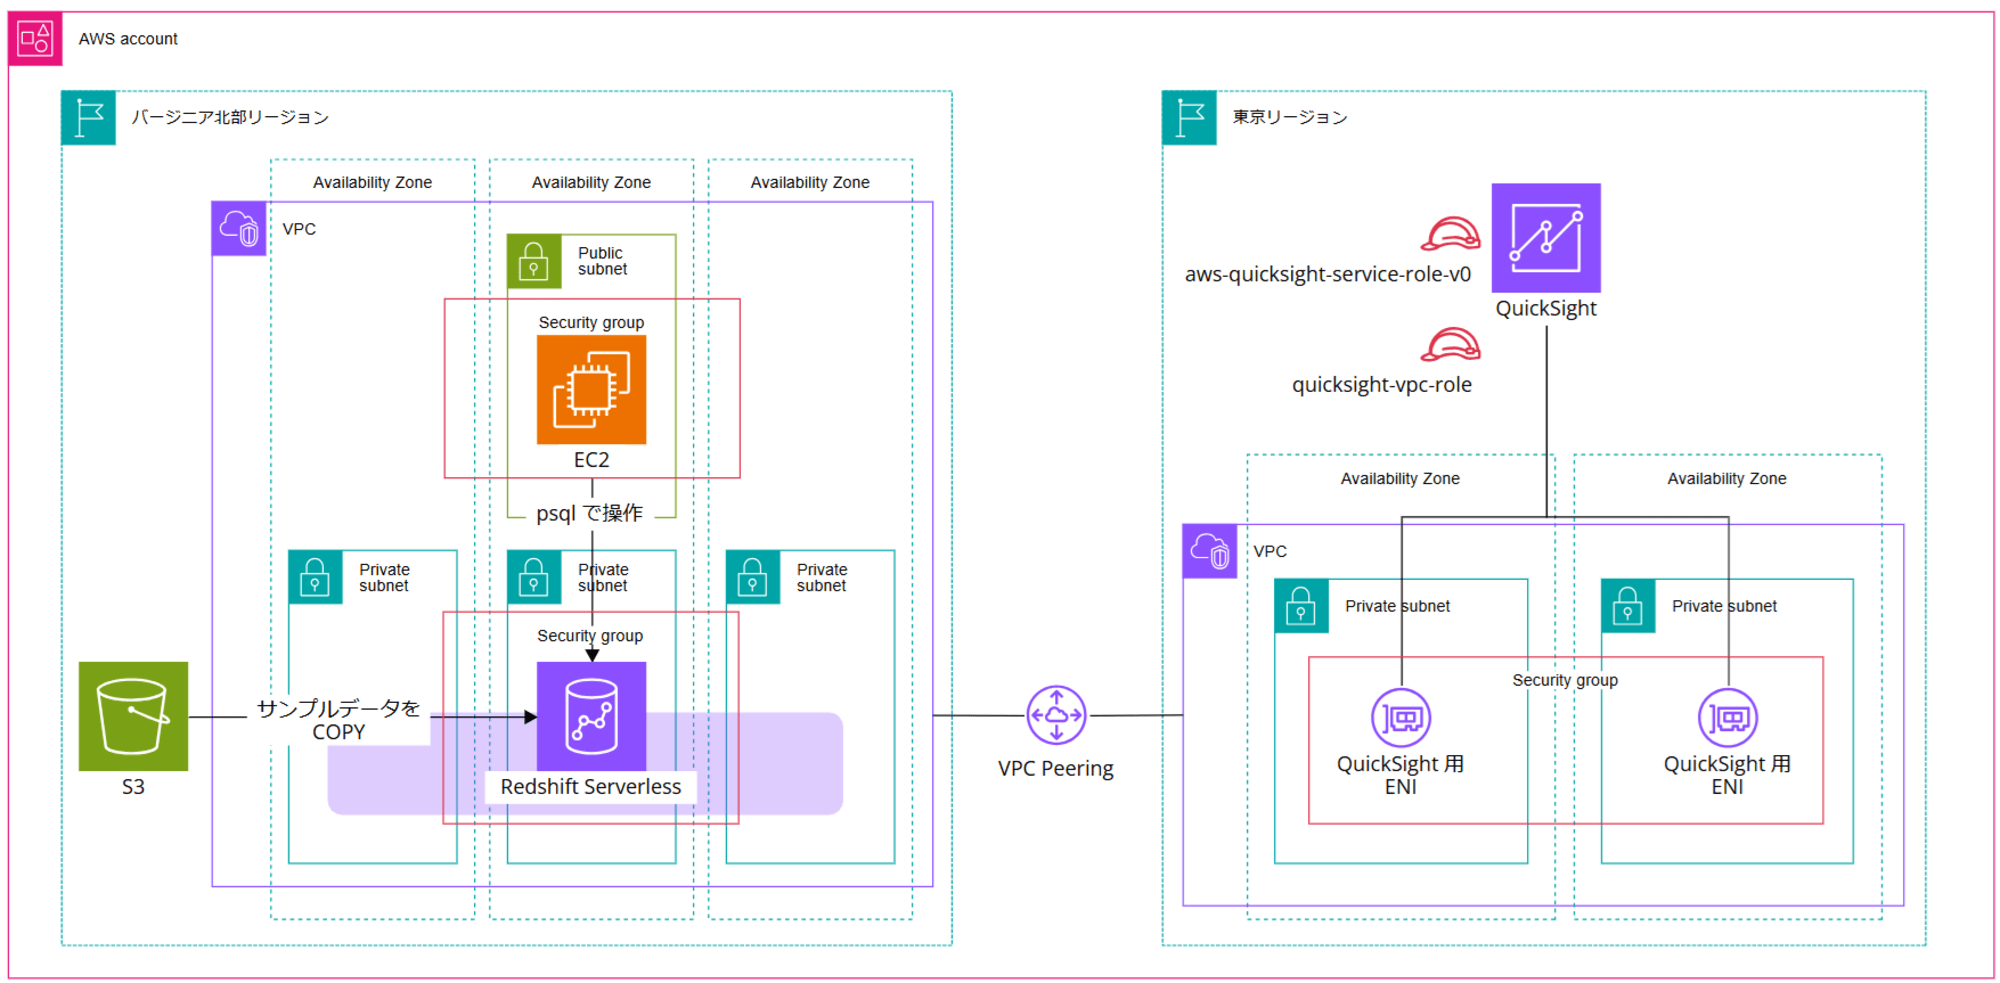The image size is (2000, 983).
Task: Click the quicksight-vpc-role IAM role icon
Action: coord(1451,344)
